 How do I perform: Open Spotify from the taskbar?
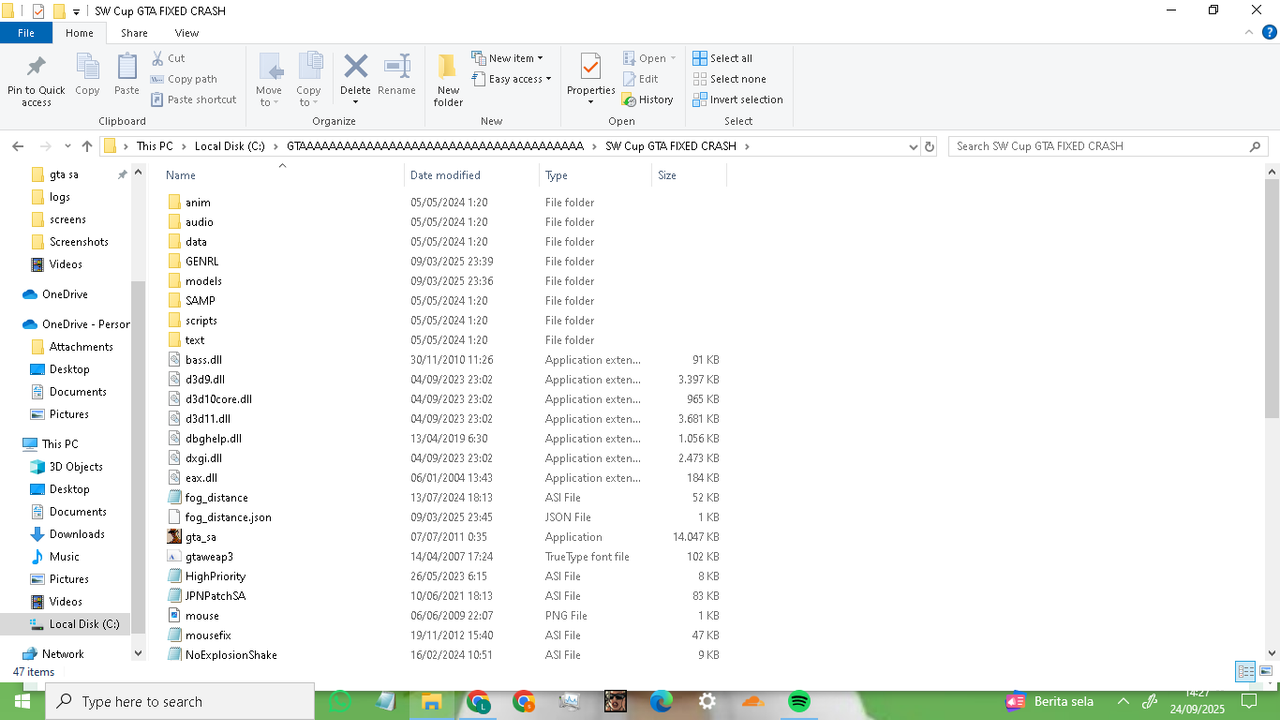799,702
